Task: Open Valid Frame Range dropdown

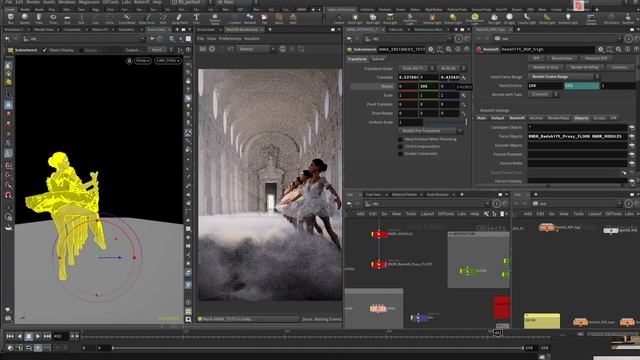Action: pos(564,77)
